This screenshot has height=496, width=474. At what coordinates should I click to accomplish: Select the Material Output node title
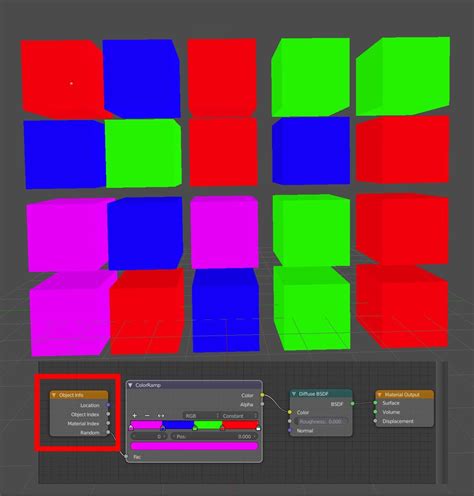(x=402, y=394)
